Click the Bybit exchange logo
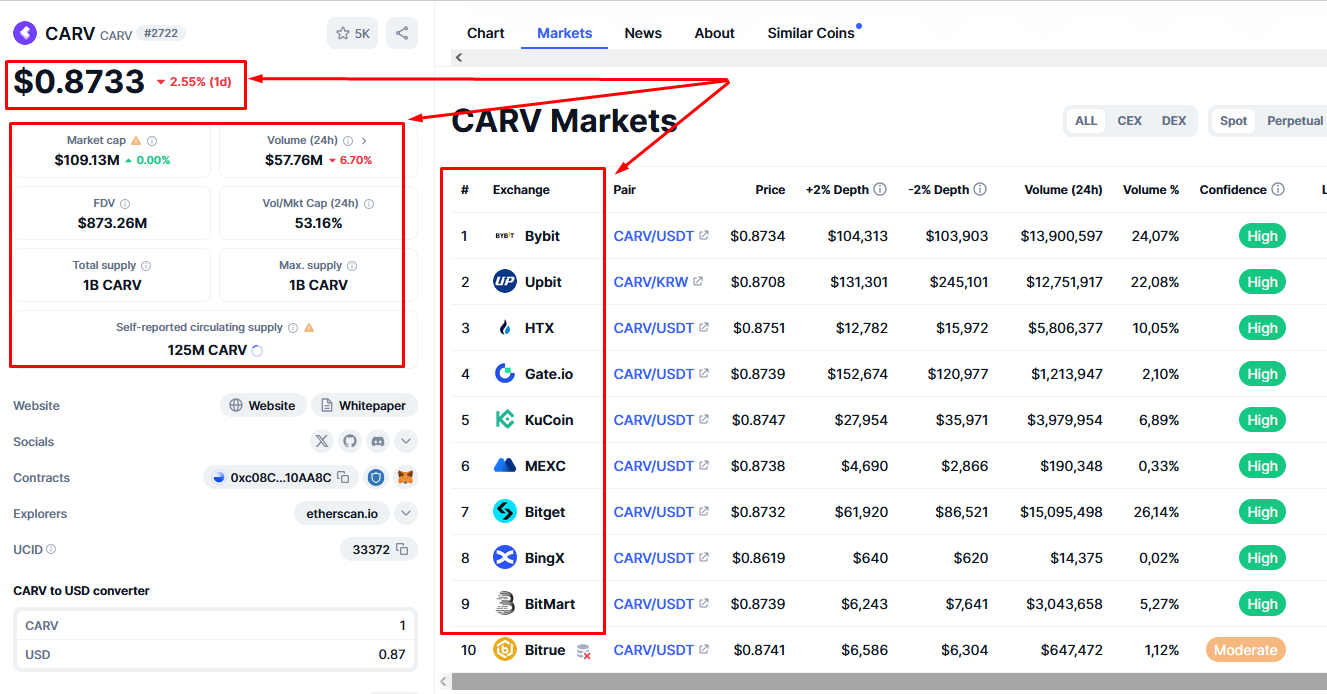Image resolution: width=1327 pixels, height=694 pixels. 505,236
